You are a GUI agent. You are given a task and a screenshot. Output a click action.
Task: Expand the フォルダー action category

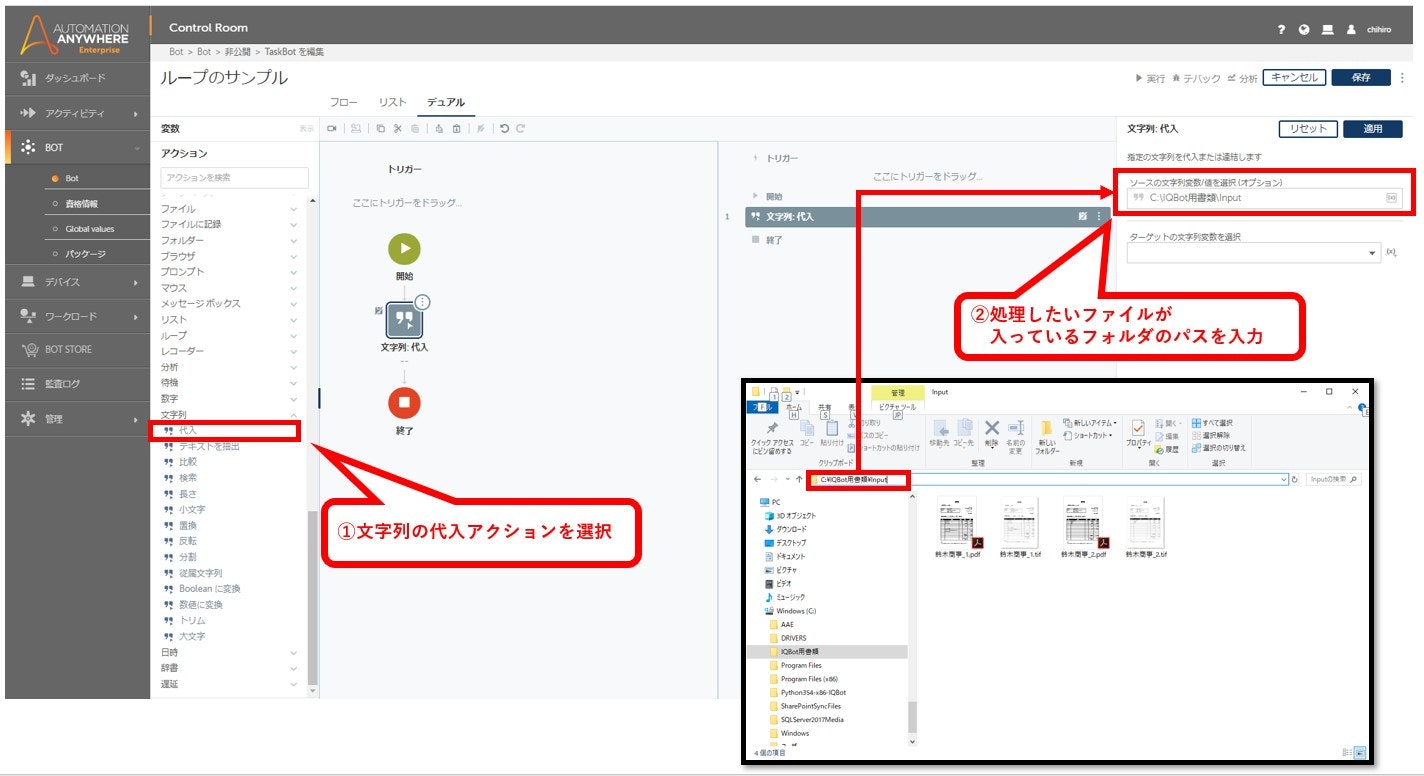[229, 241]
